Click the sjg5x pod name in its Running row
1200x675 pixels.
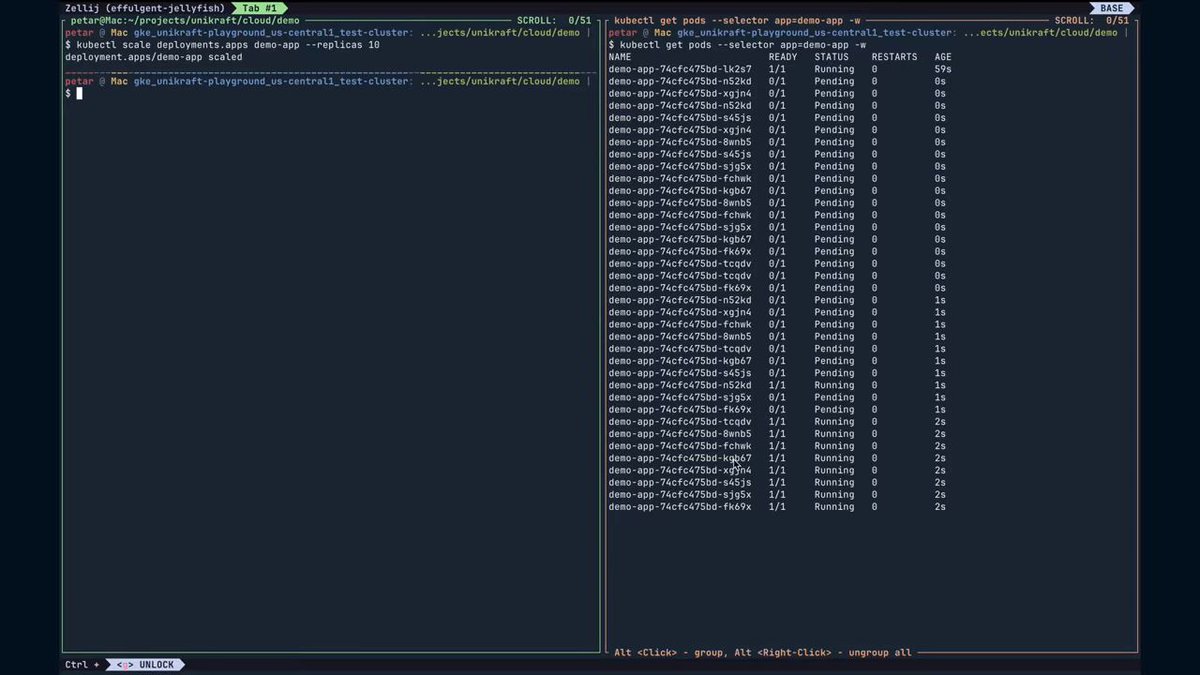click(680, 495)
